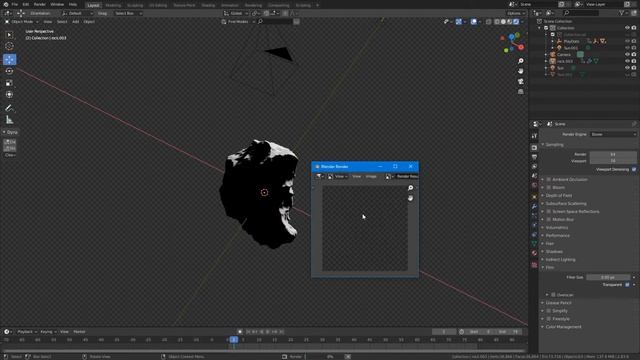Enable Bloom checkbox
Viewport: 640px width, 360px height.
point(549,187)
